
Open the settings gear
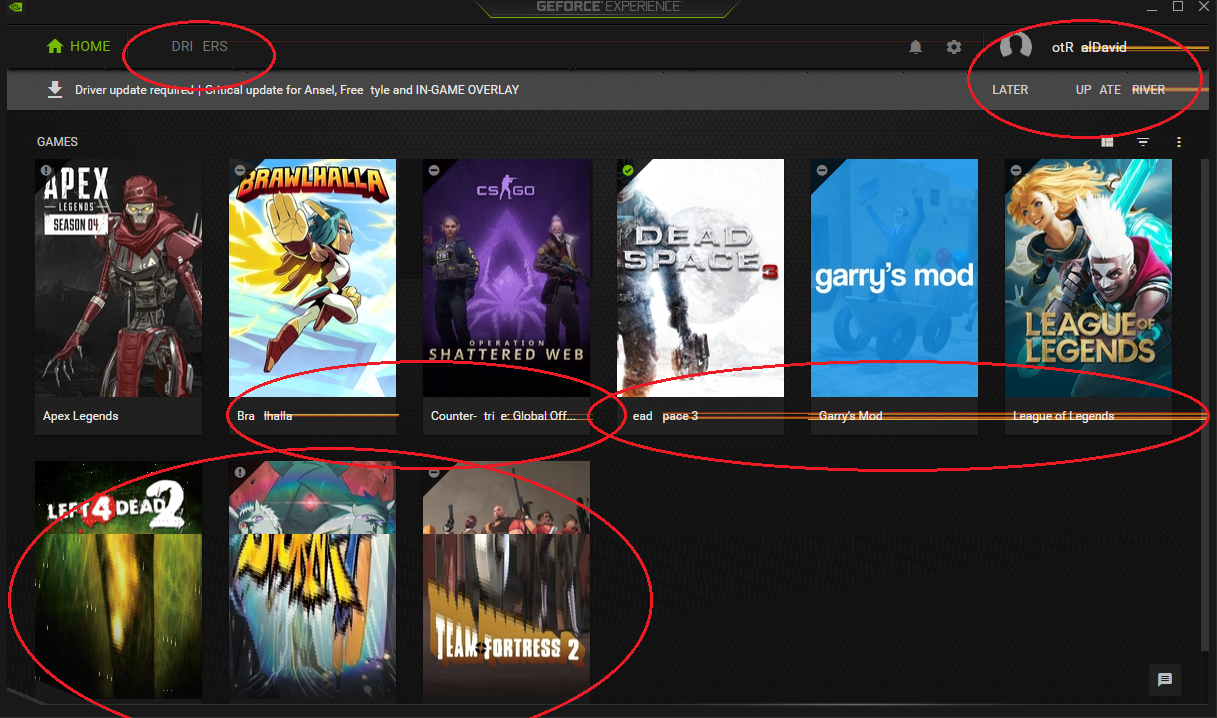(954, 47)
